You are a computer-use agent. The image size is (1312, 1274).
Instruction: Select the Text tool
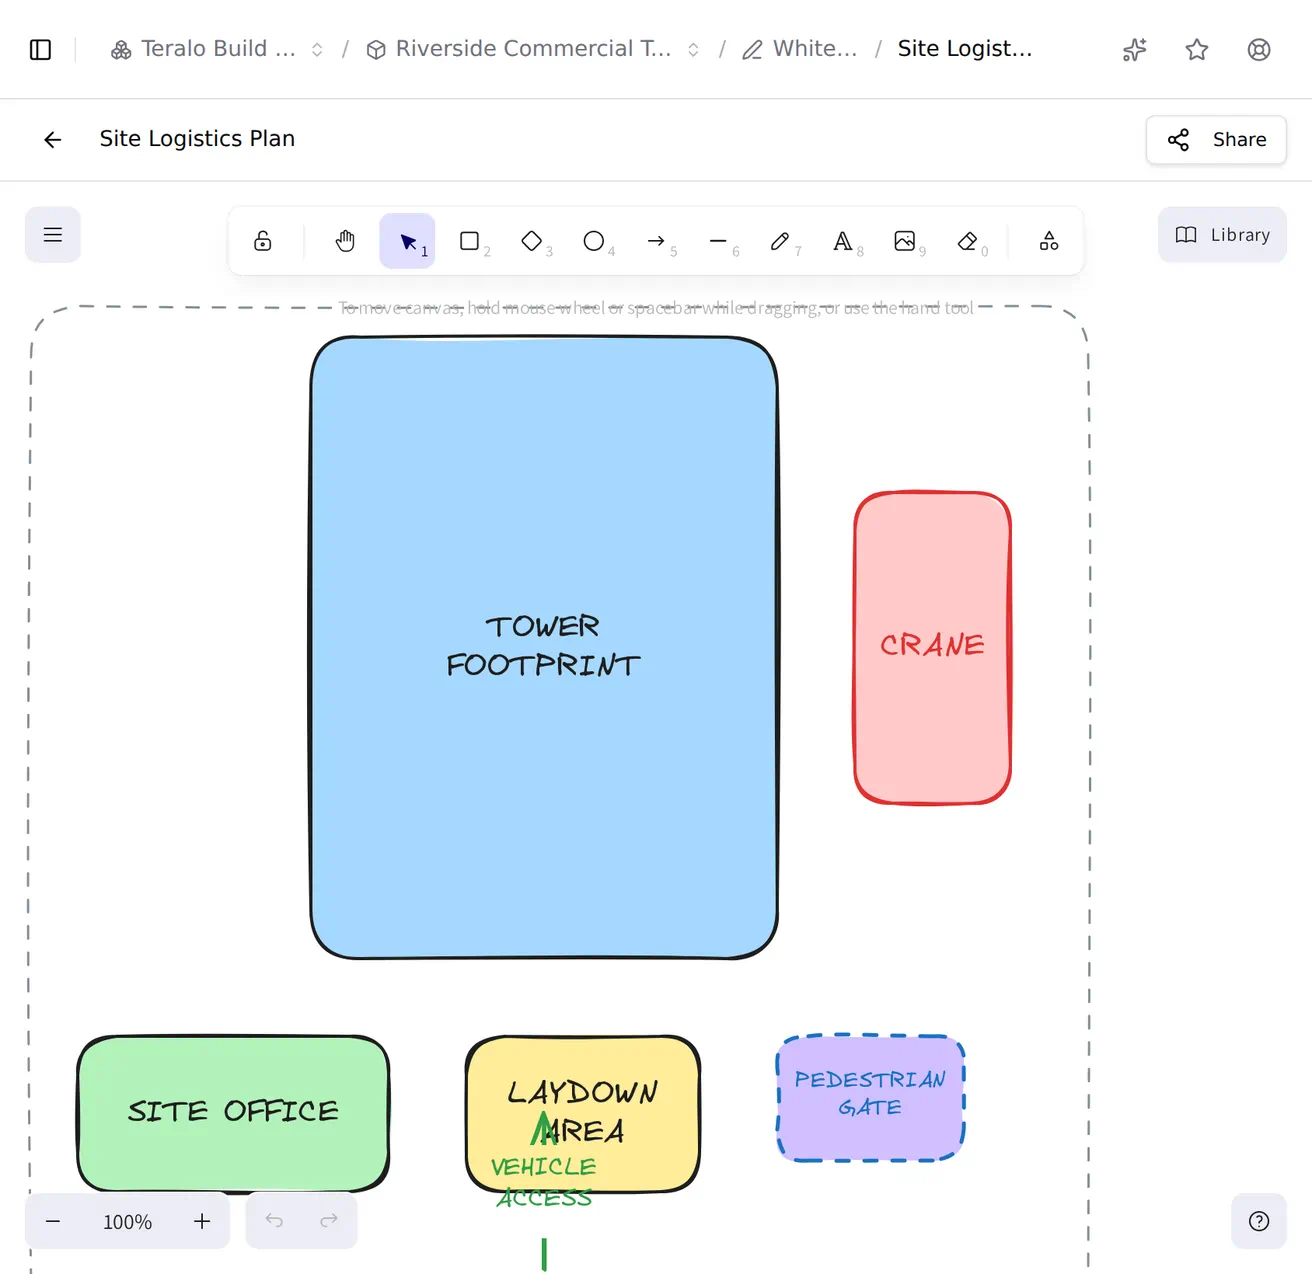pyautogui.click(x=843, y=241)
